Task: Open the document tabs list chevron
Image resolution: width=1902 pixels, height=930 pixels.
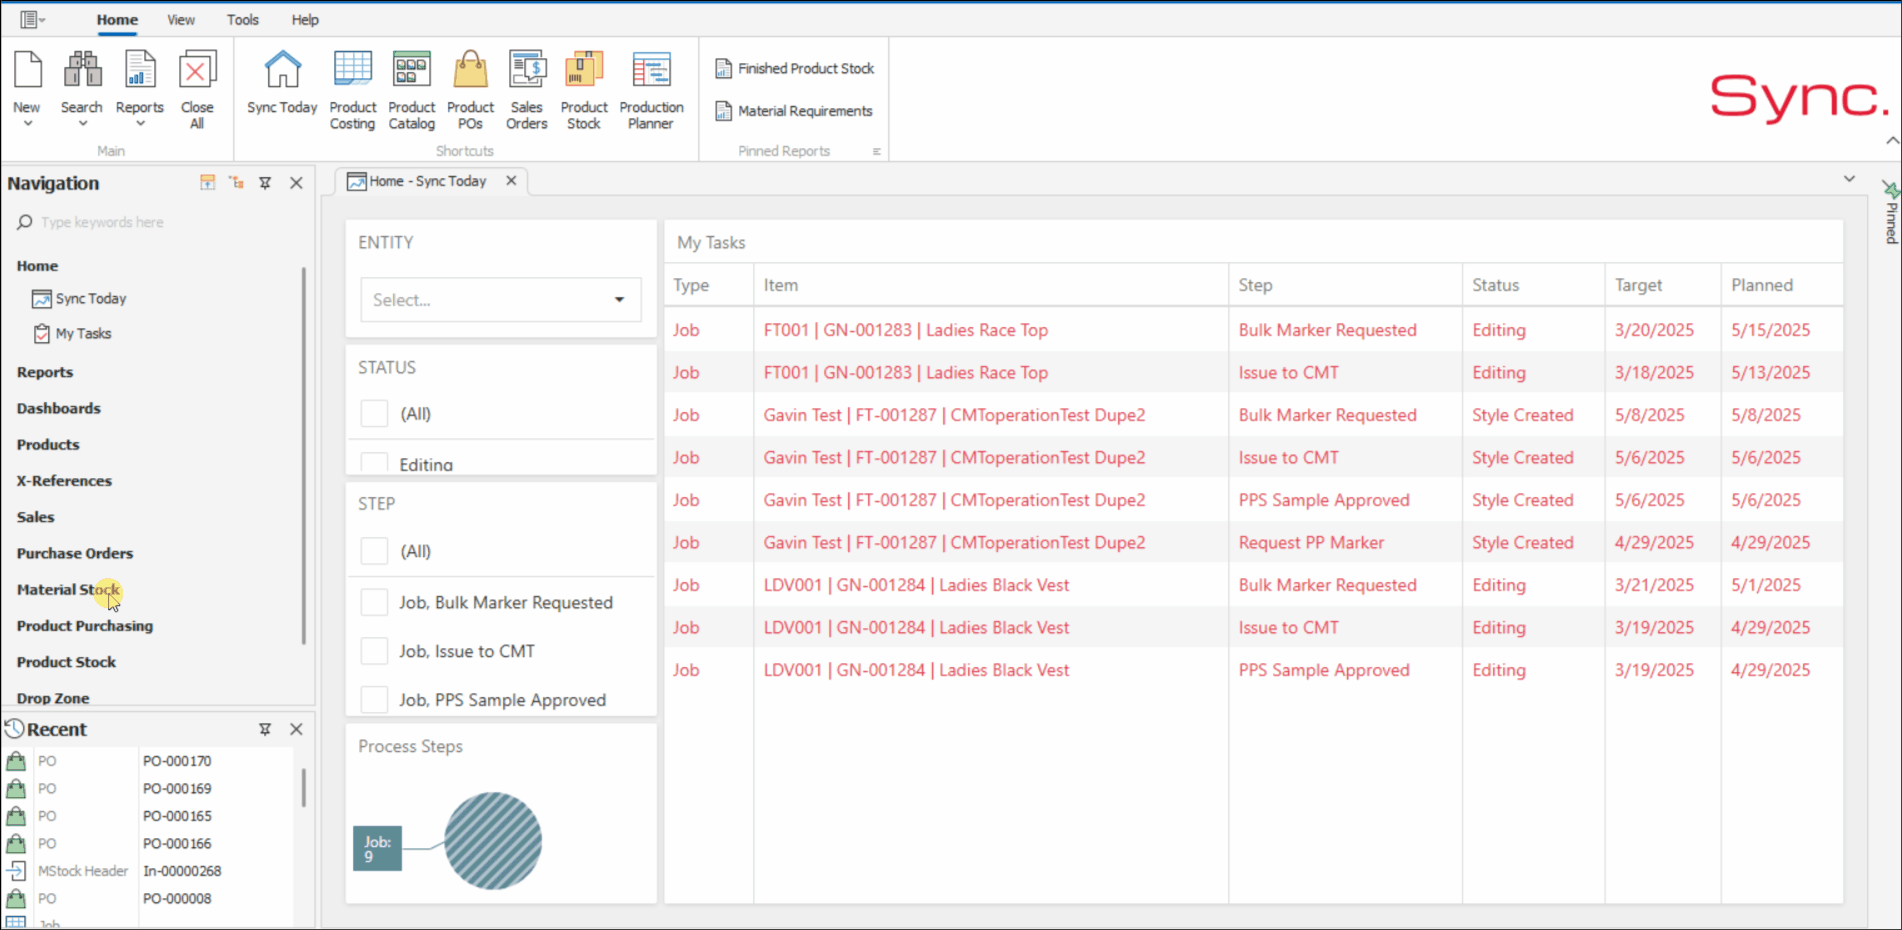Action: (1849, 179)
